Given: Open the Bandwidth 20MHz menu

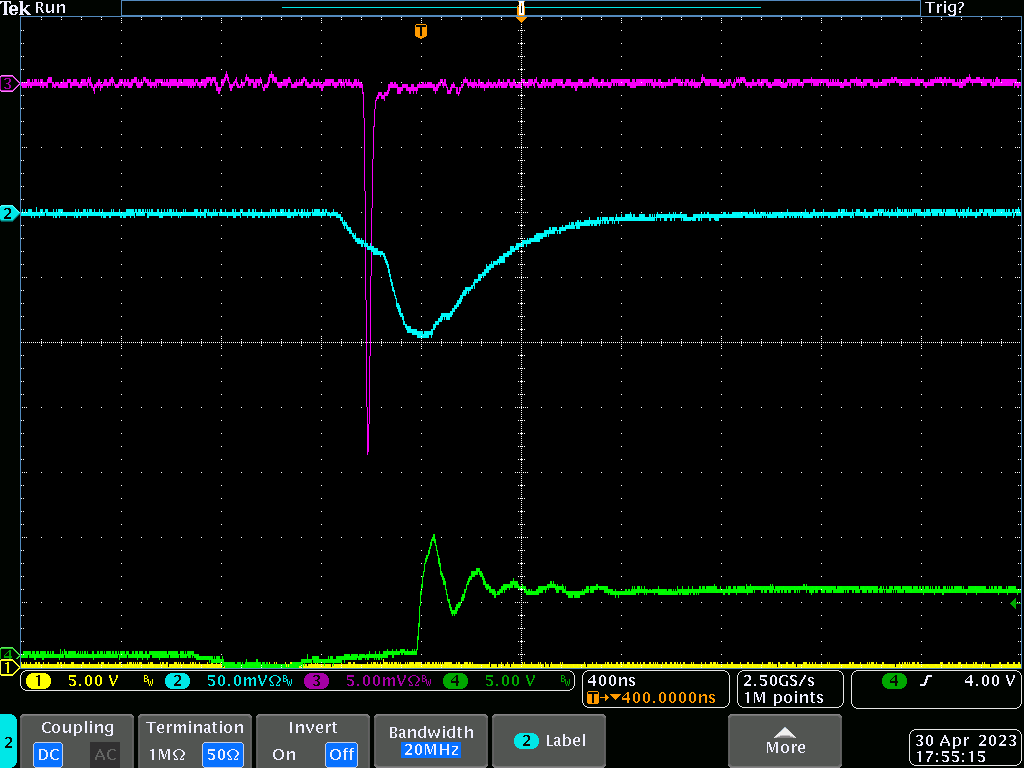Looking at the screenshot, I should [432, 741].
